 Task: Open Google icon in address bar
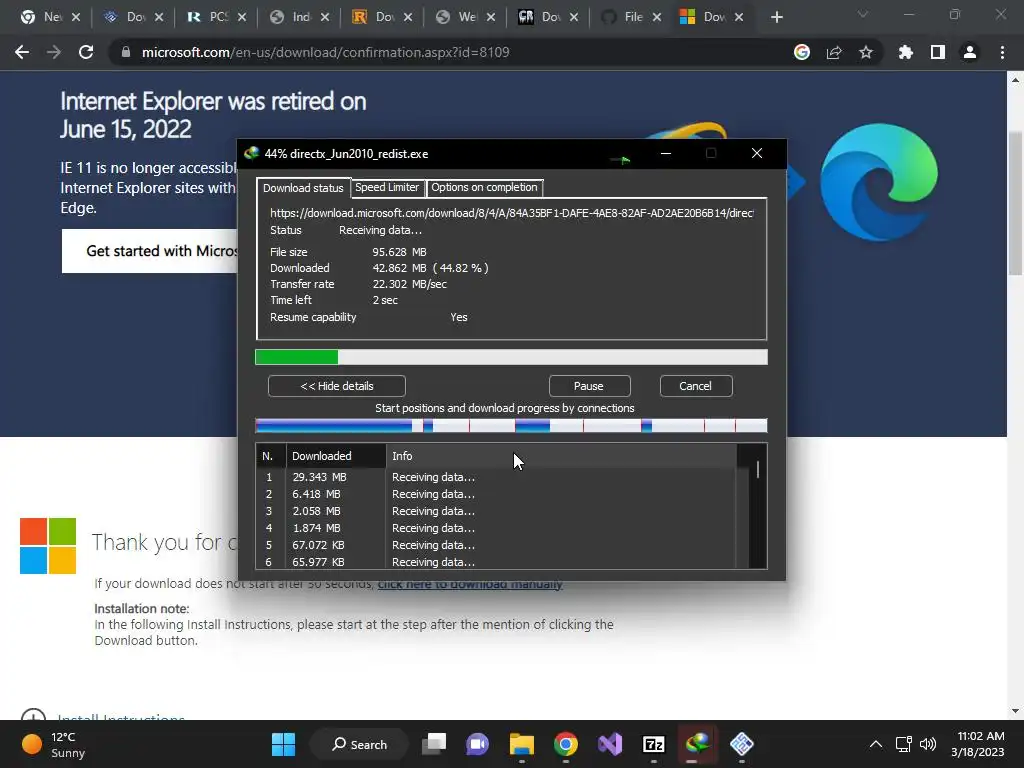click(802, 52)
